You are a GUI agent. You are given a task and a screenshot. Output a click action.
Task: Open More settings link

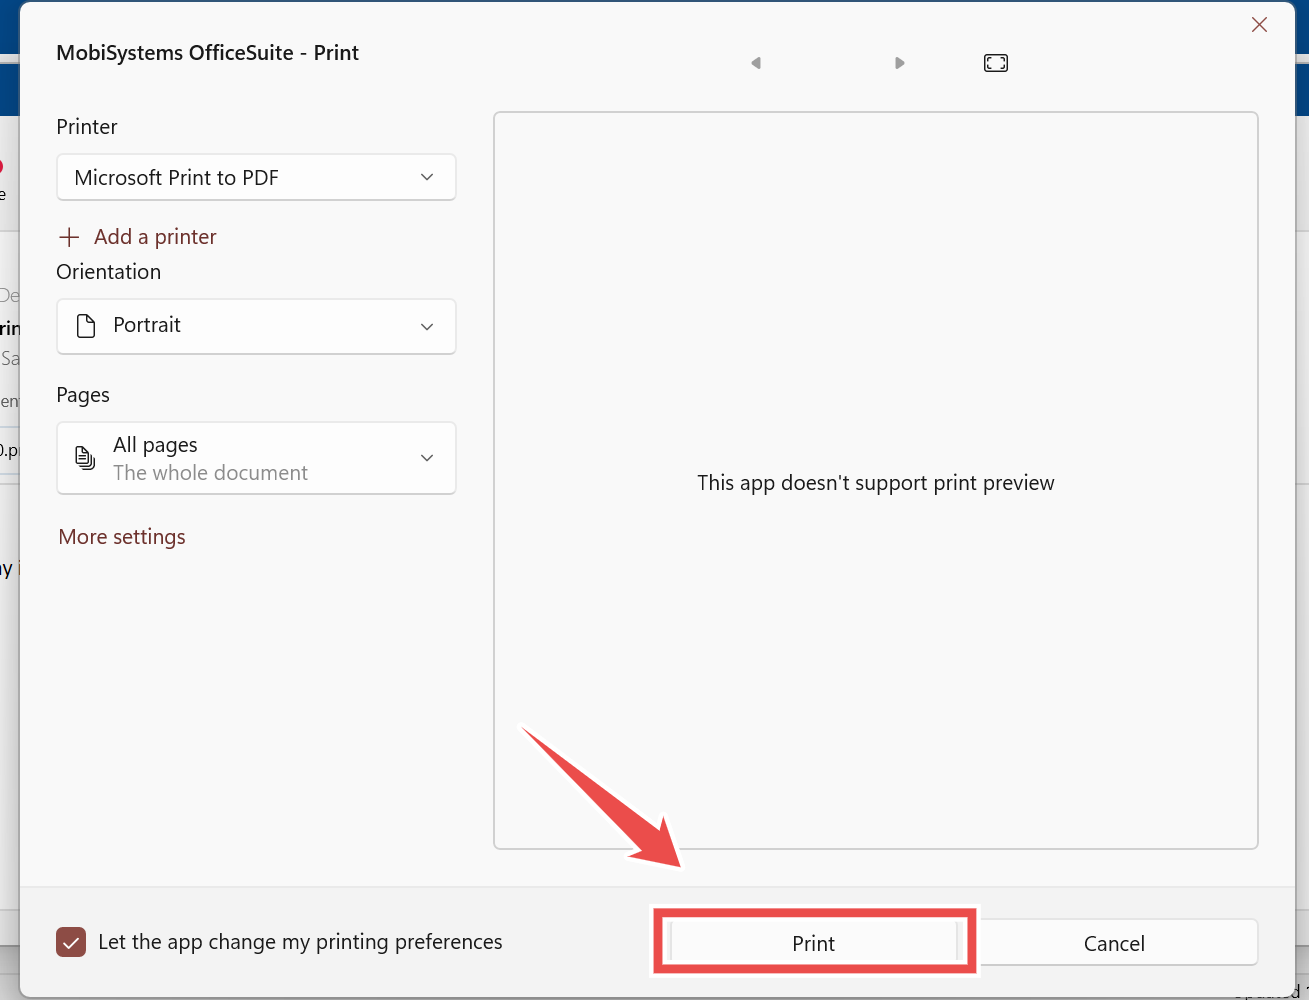pos(122,537)
